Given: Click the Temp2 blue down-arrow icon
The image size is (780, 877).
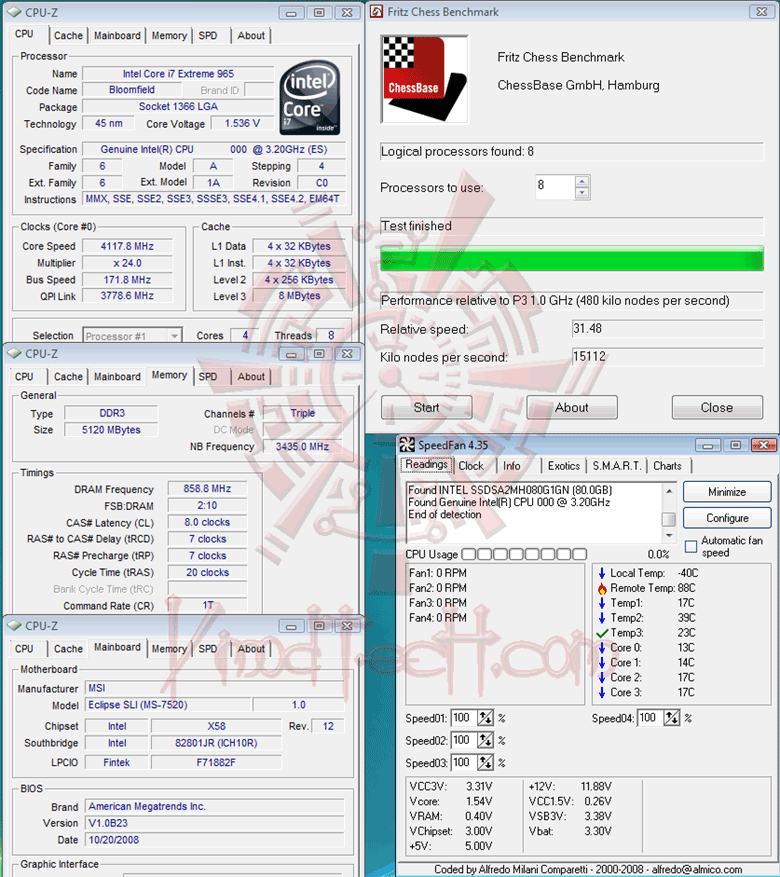Looking at the screenshot, I should point(602,618).
